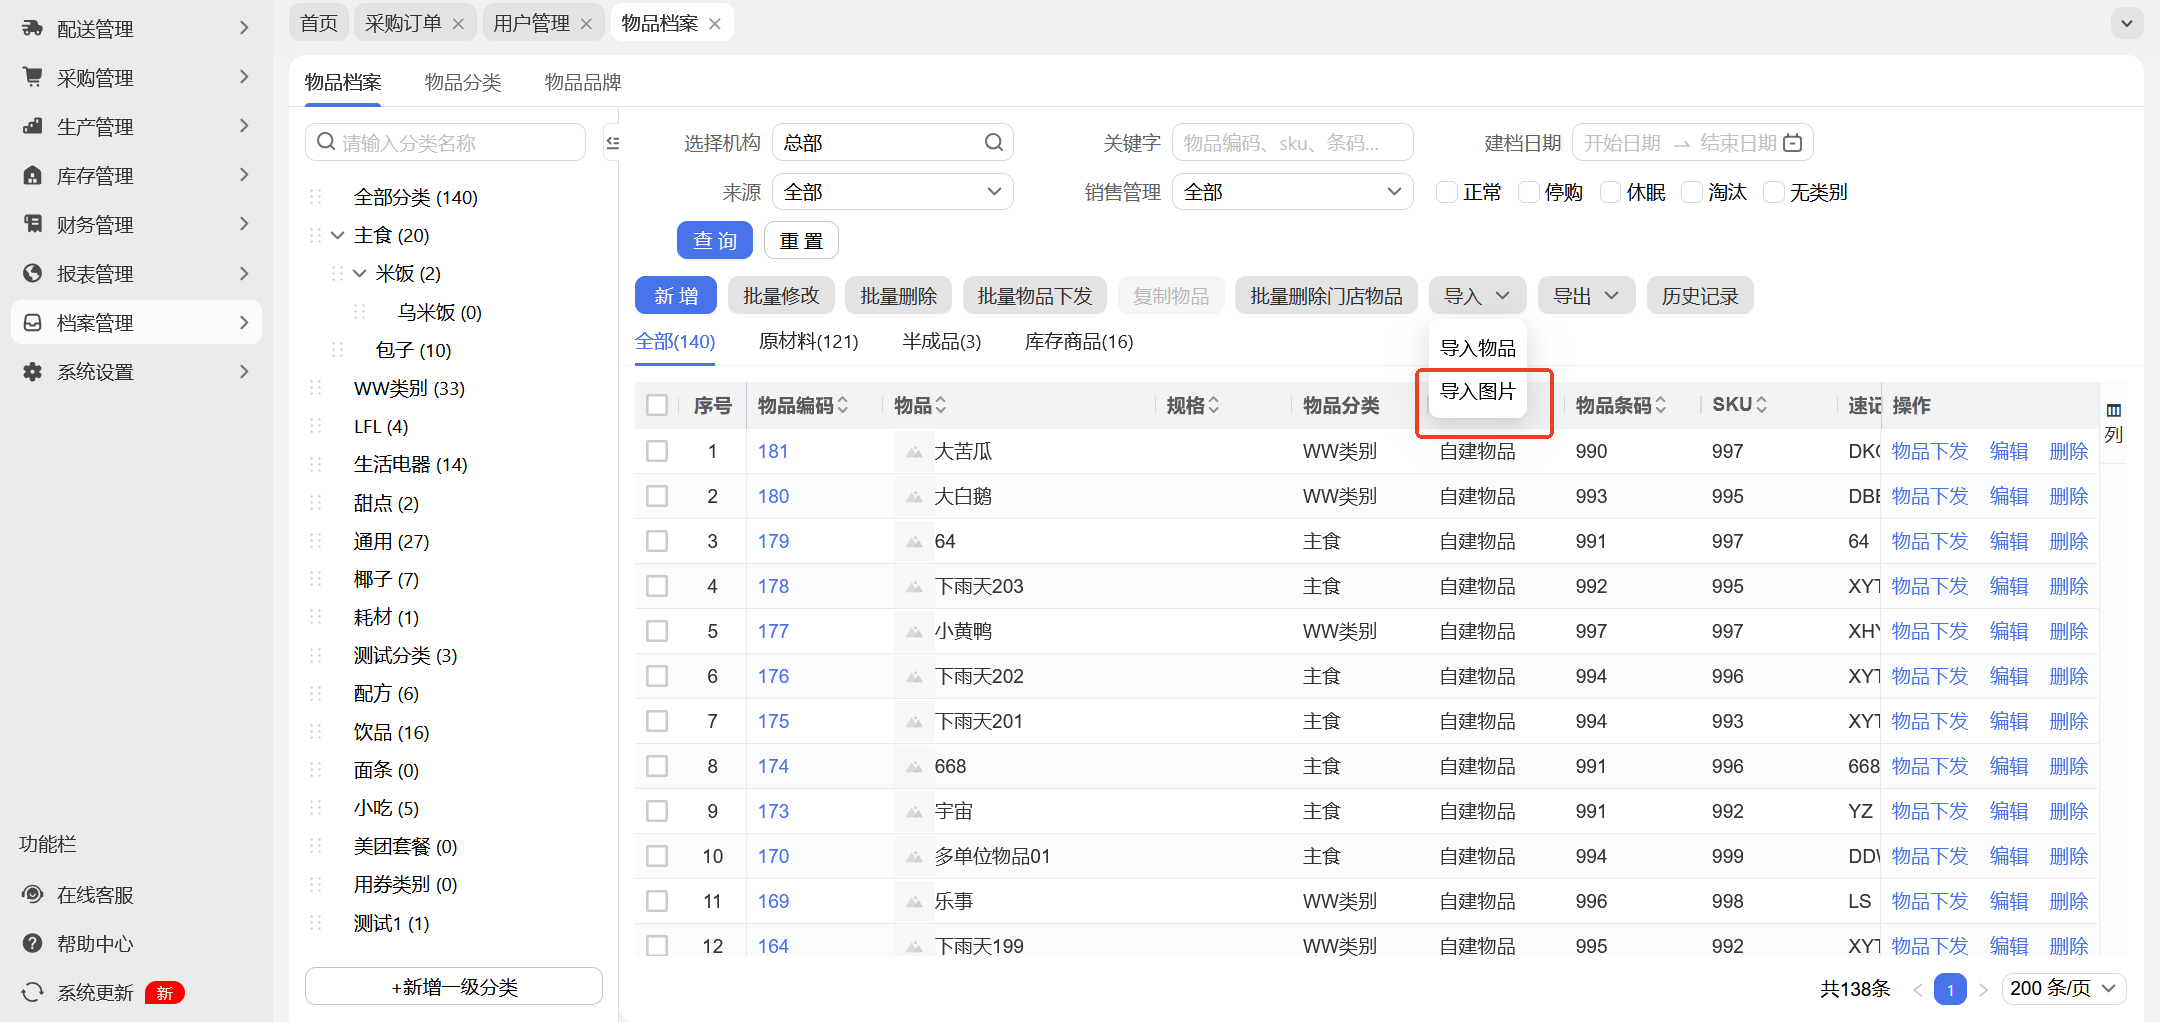2160x1022 pixels.
Task: Click 编辑 link for item 大白鹅
Action: tap(2008, 497)
